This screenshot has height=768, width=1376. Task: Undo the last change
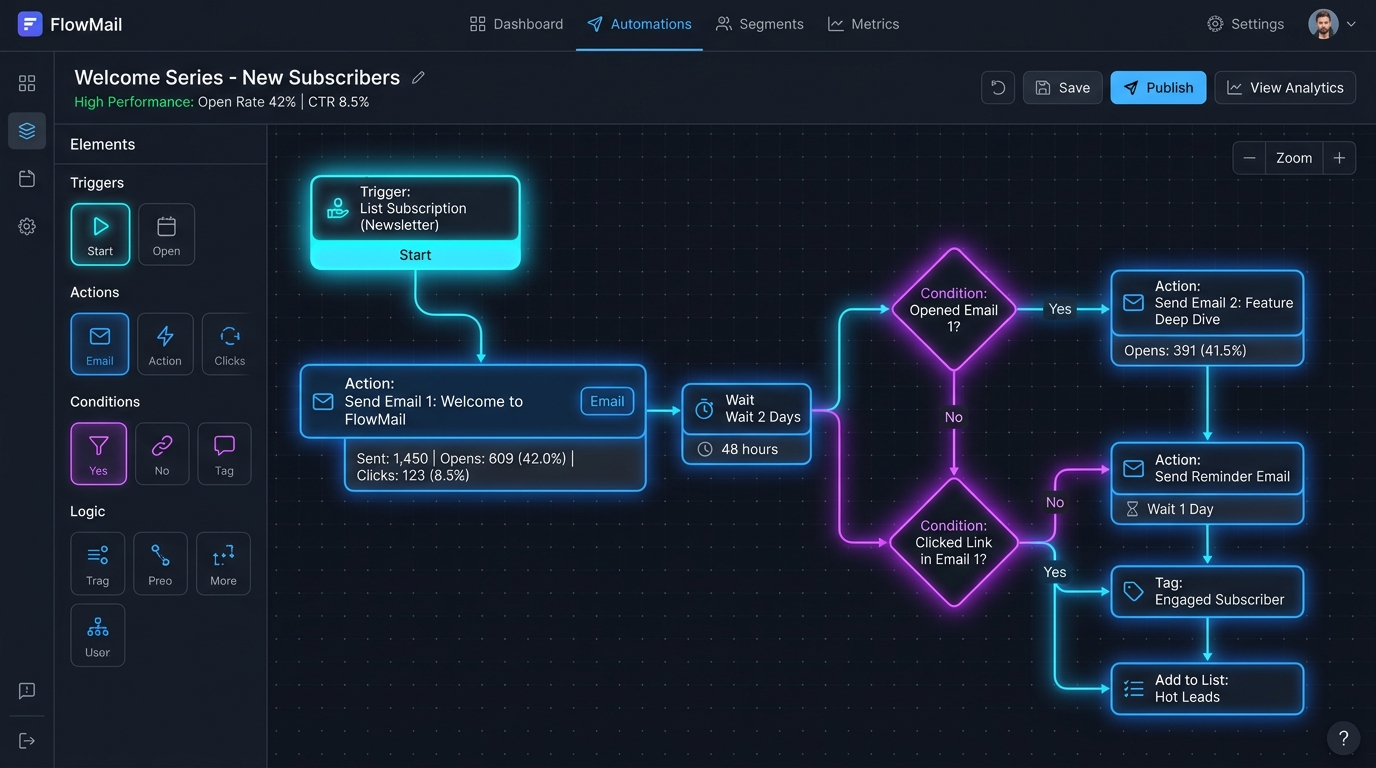(x=998, y=88)
